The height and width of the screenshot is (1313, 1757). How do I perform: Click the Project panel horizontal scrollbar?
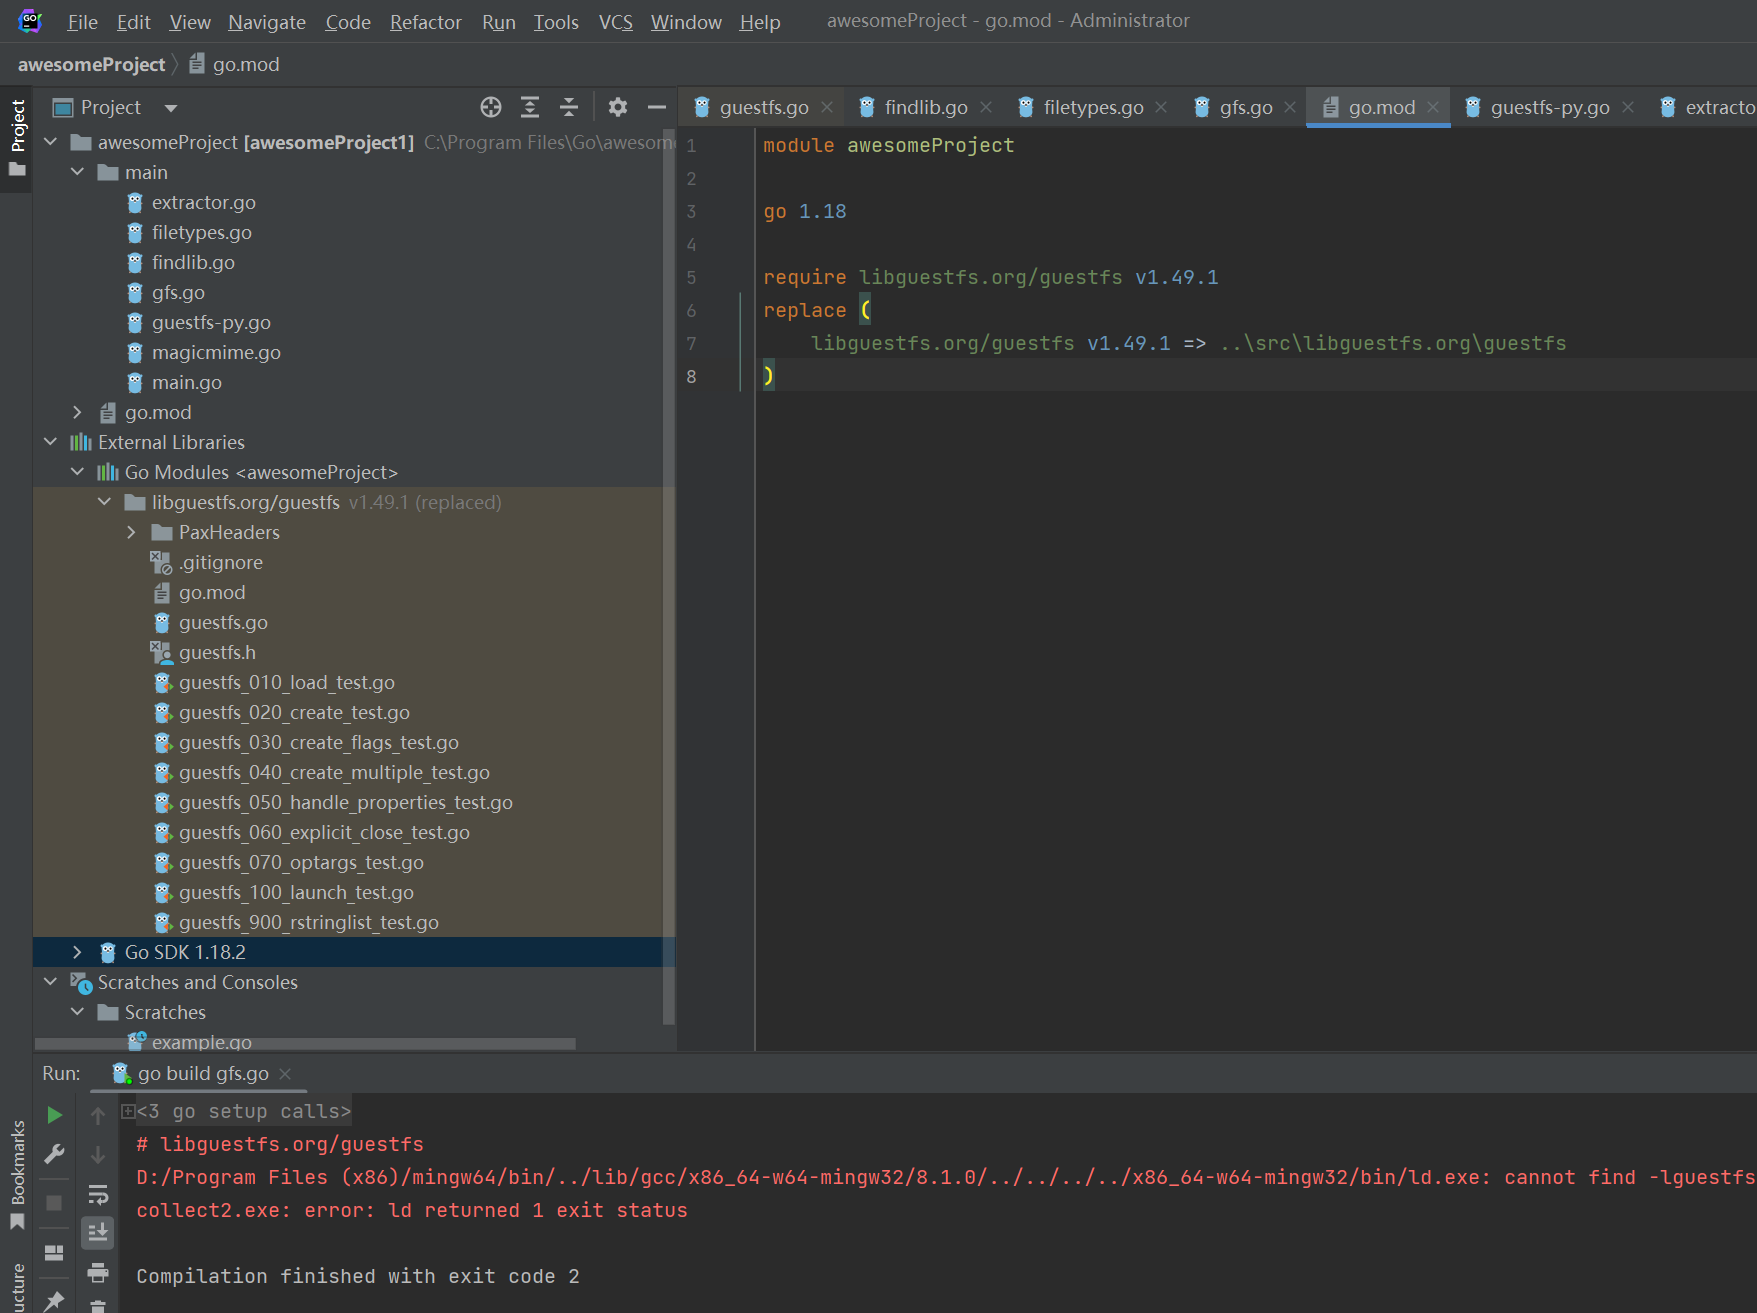(x=305, y=1044)
